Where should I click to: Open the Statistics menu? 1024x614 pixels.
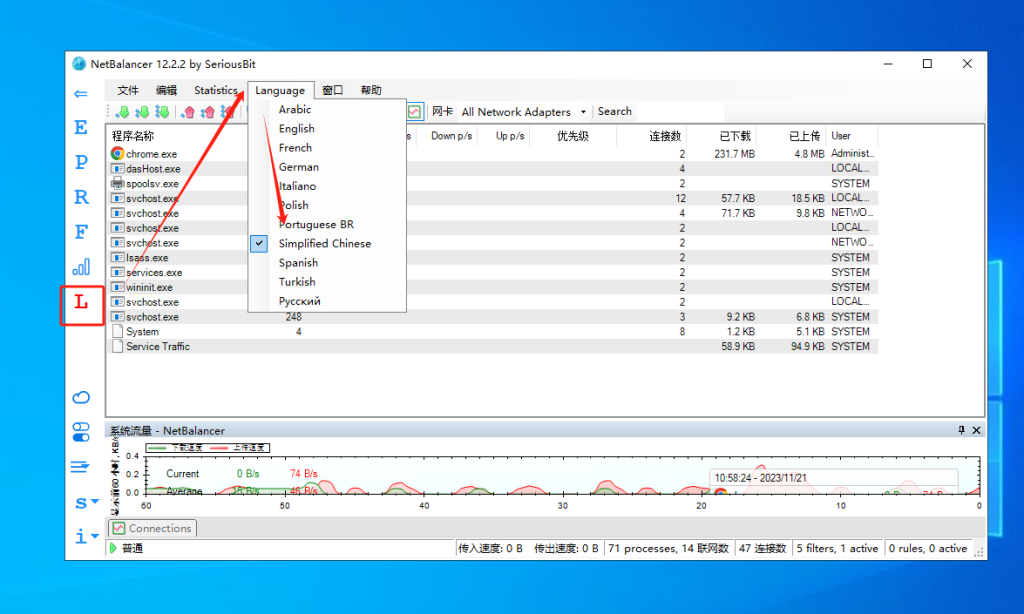coord(216,90)
